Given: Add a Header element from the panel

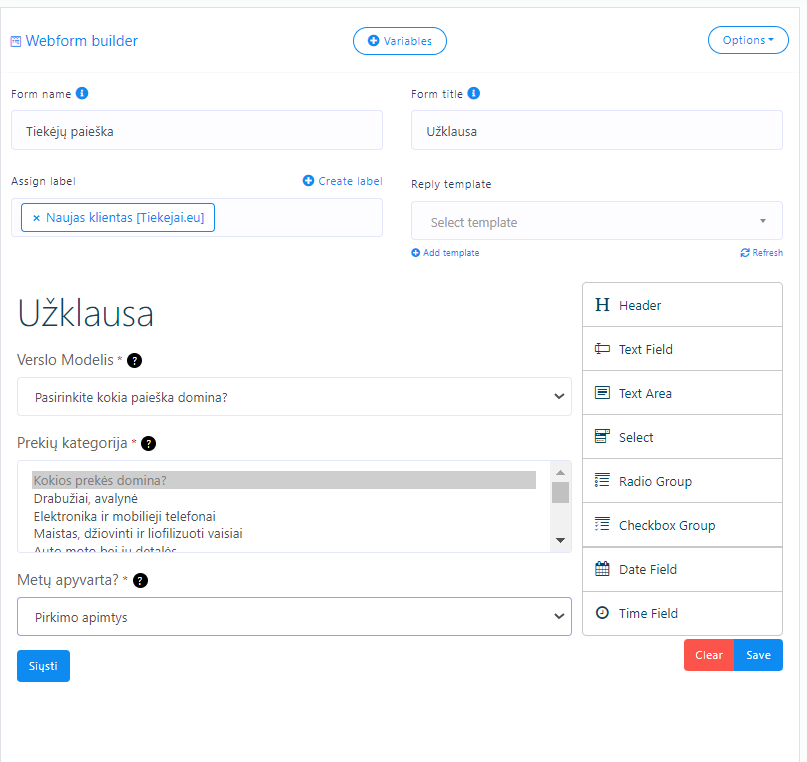Looking at the screenshot, I should point(682,305).
